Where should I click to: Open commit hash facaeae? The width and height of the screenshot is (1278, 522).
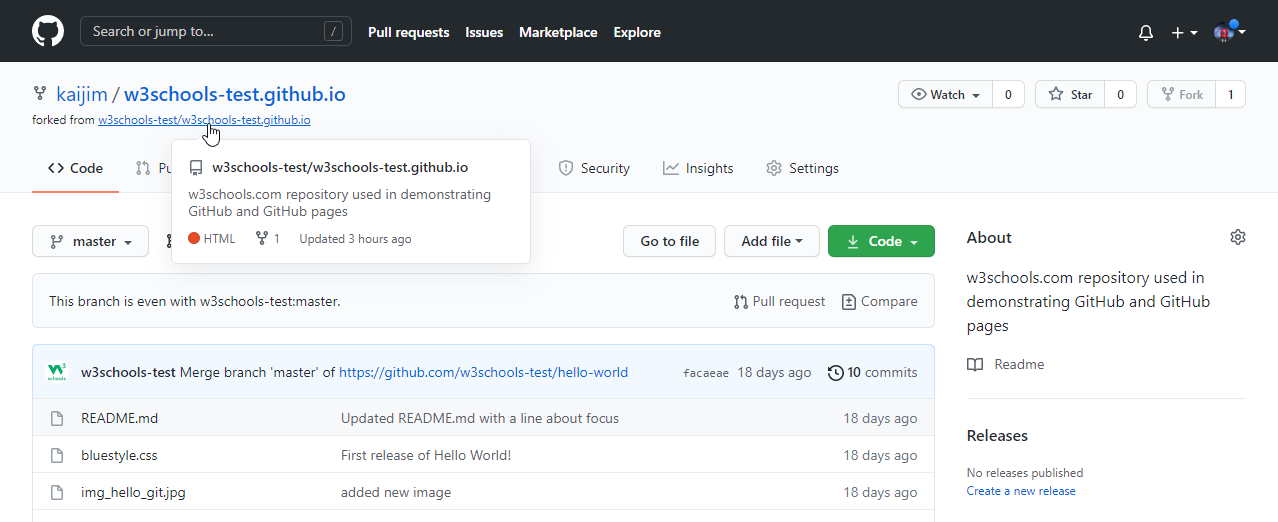pos(706,373)
